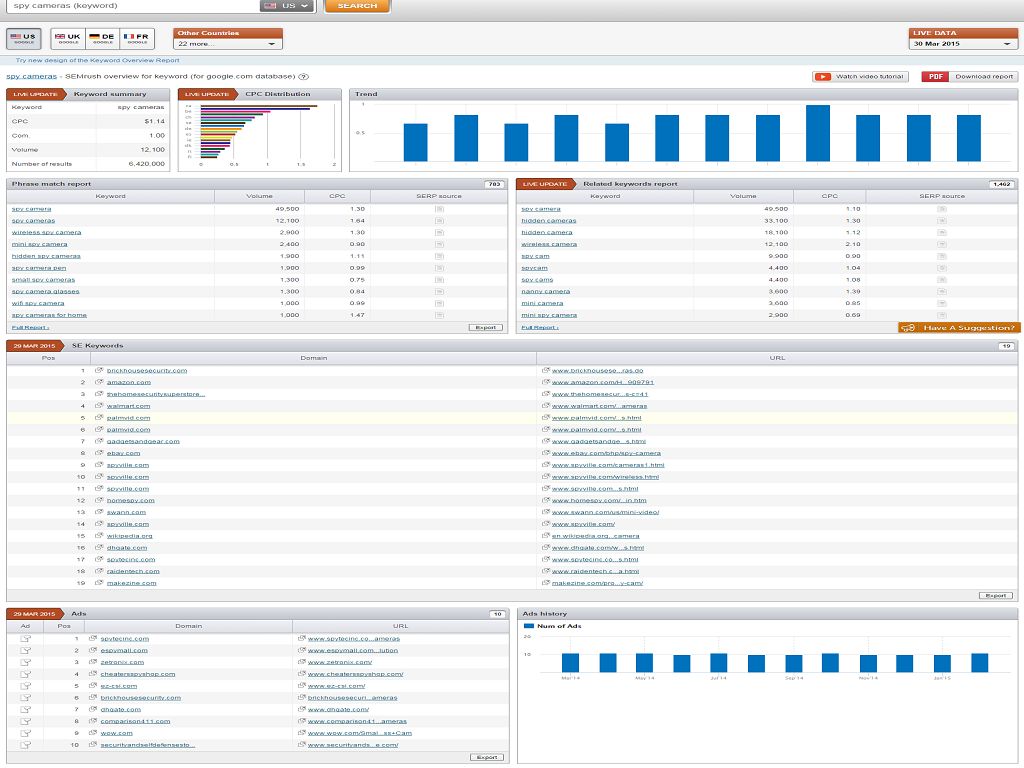
Task: Click the spy cameras keyword search field
Action: [130, 6]
